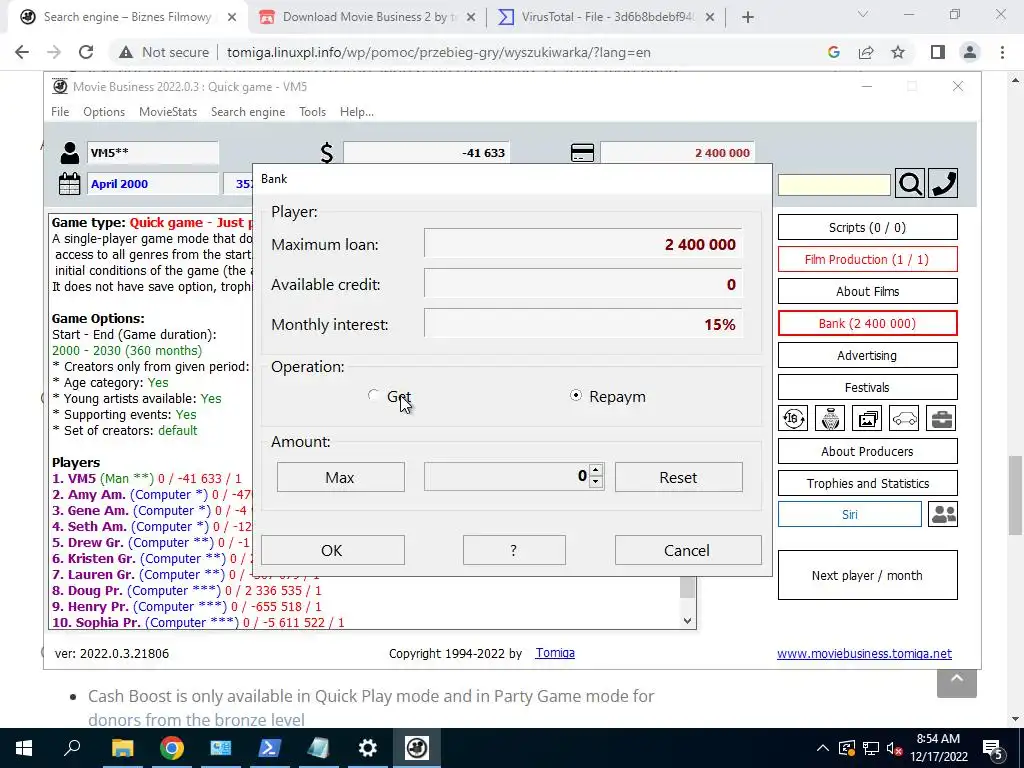Expand Chrome tab search chevron
Screen dimensions: 1024x768
(863, 14)
